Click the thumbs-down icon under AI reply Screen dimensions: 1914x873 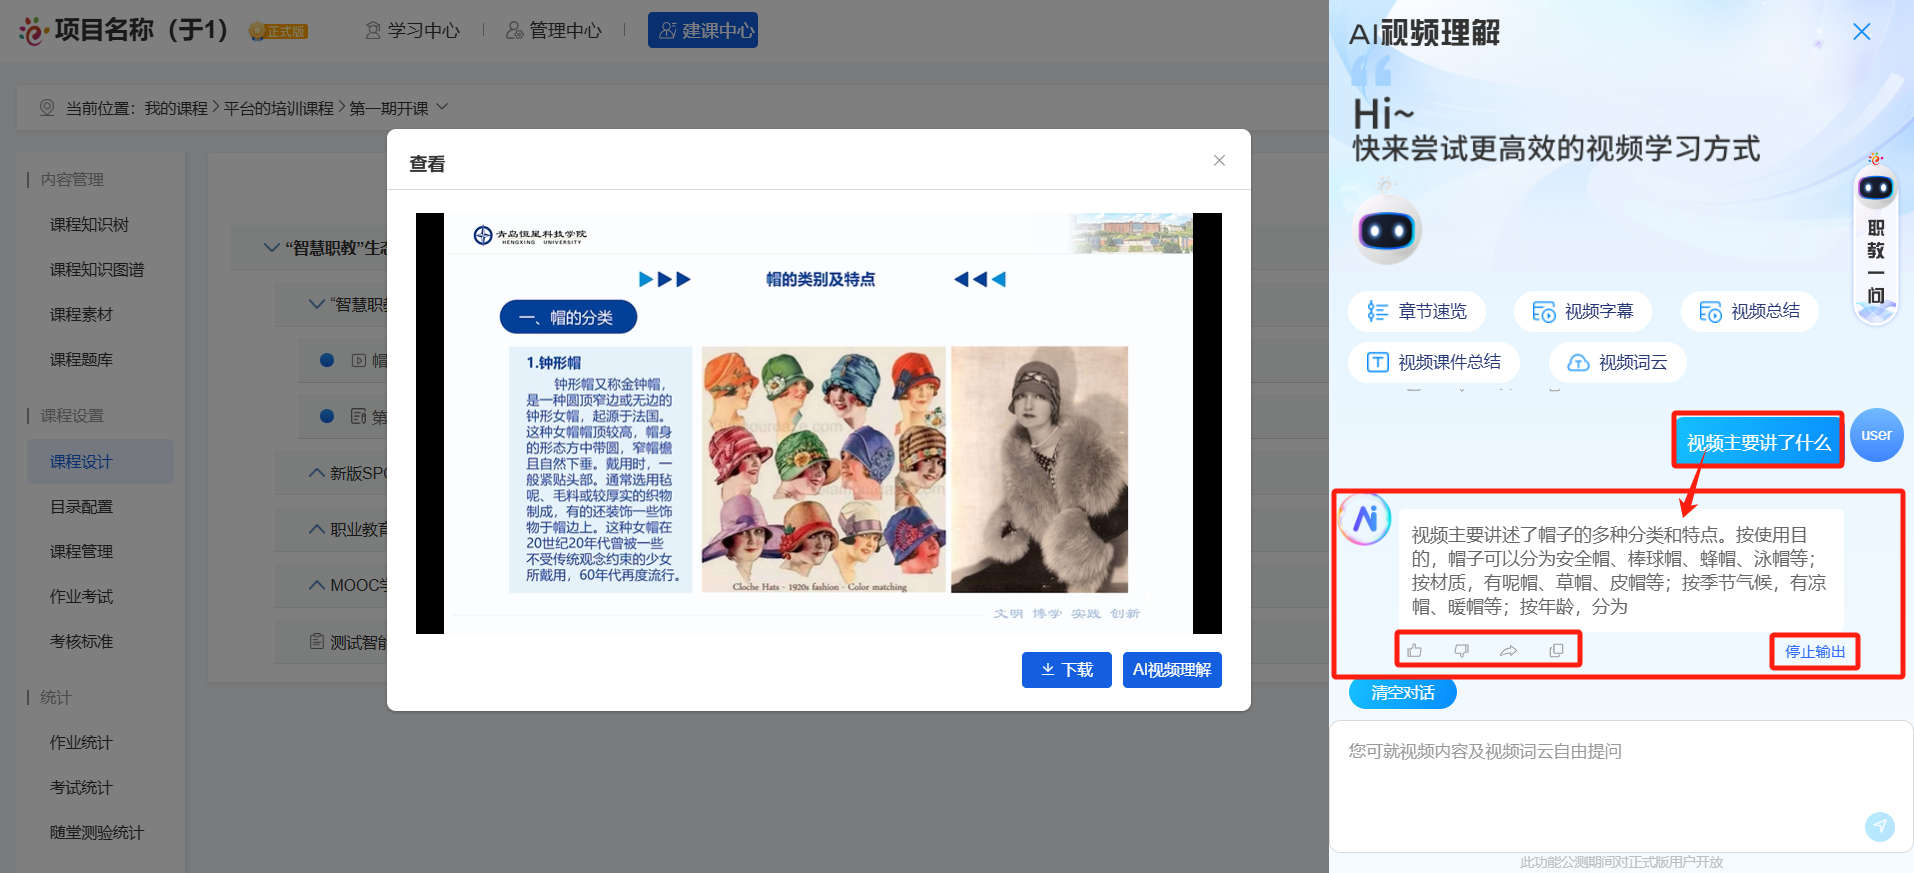[x=1461, y=651]
